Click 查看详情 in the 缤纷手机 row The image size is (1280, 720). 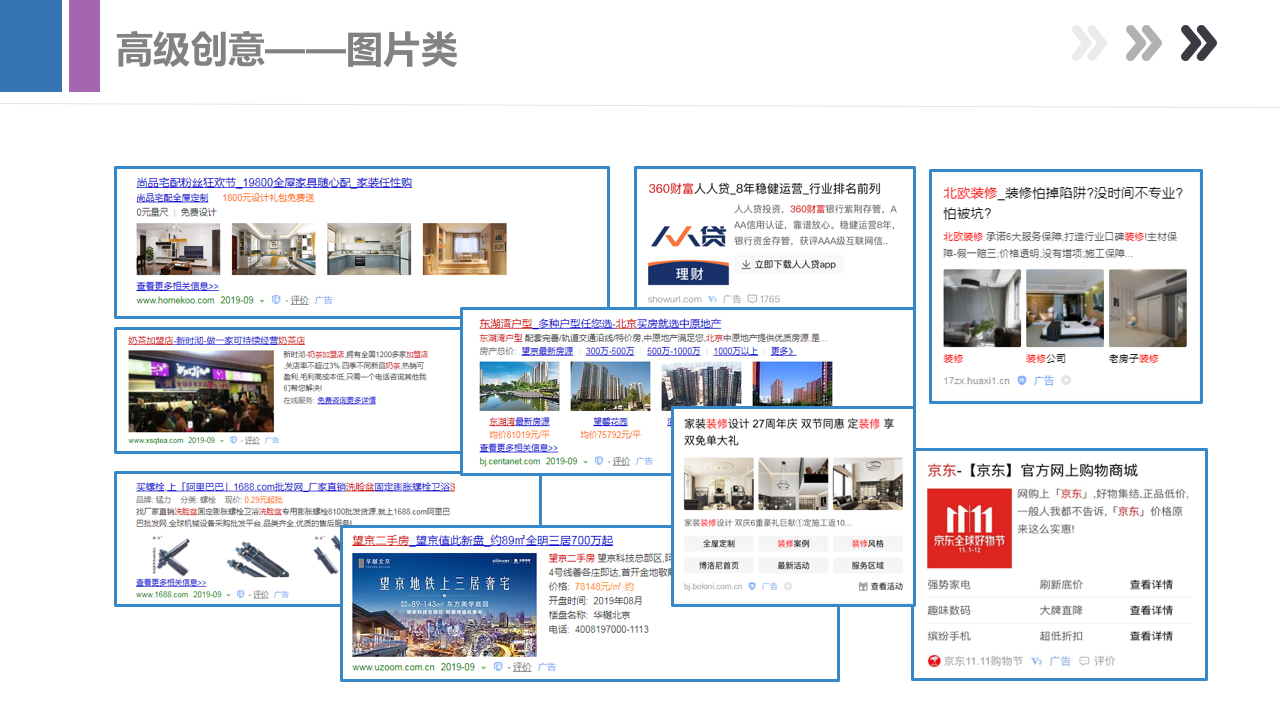[x=1151, y=637]
